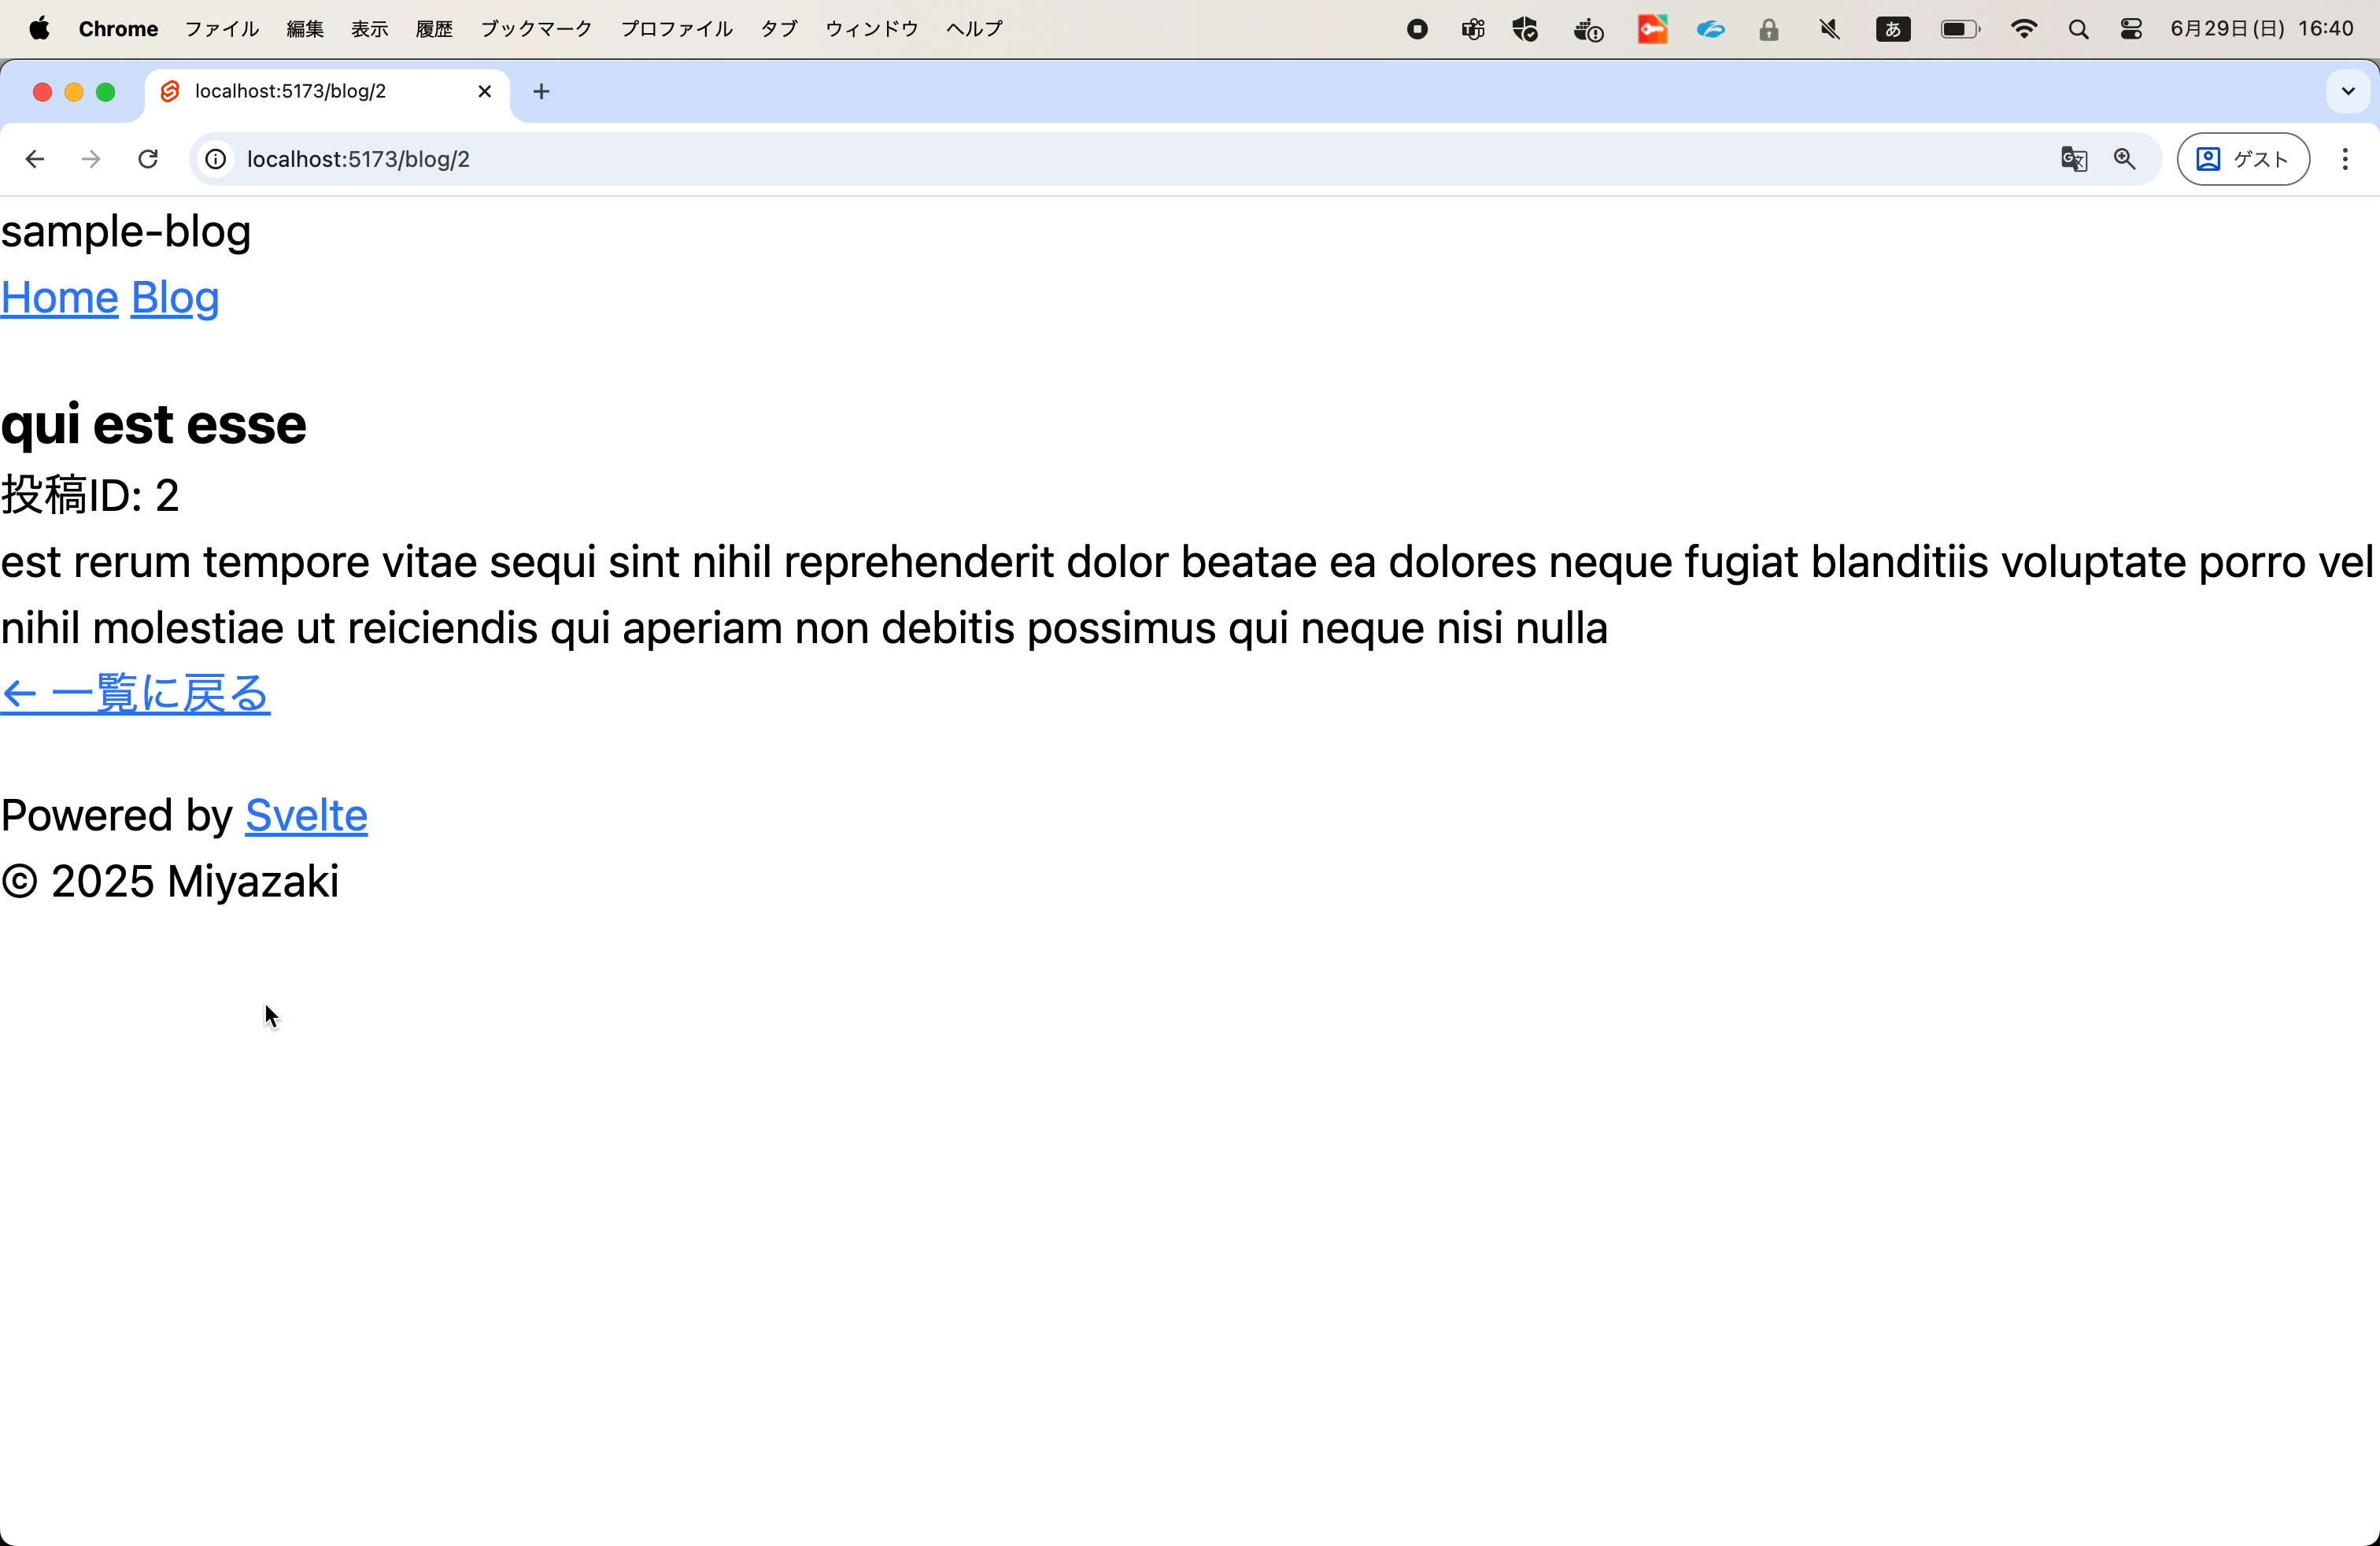Click the muted sound menu bar icon
2380x1546 pixels.
[1829, 30]
